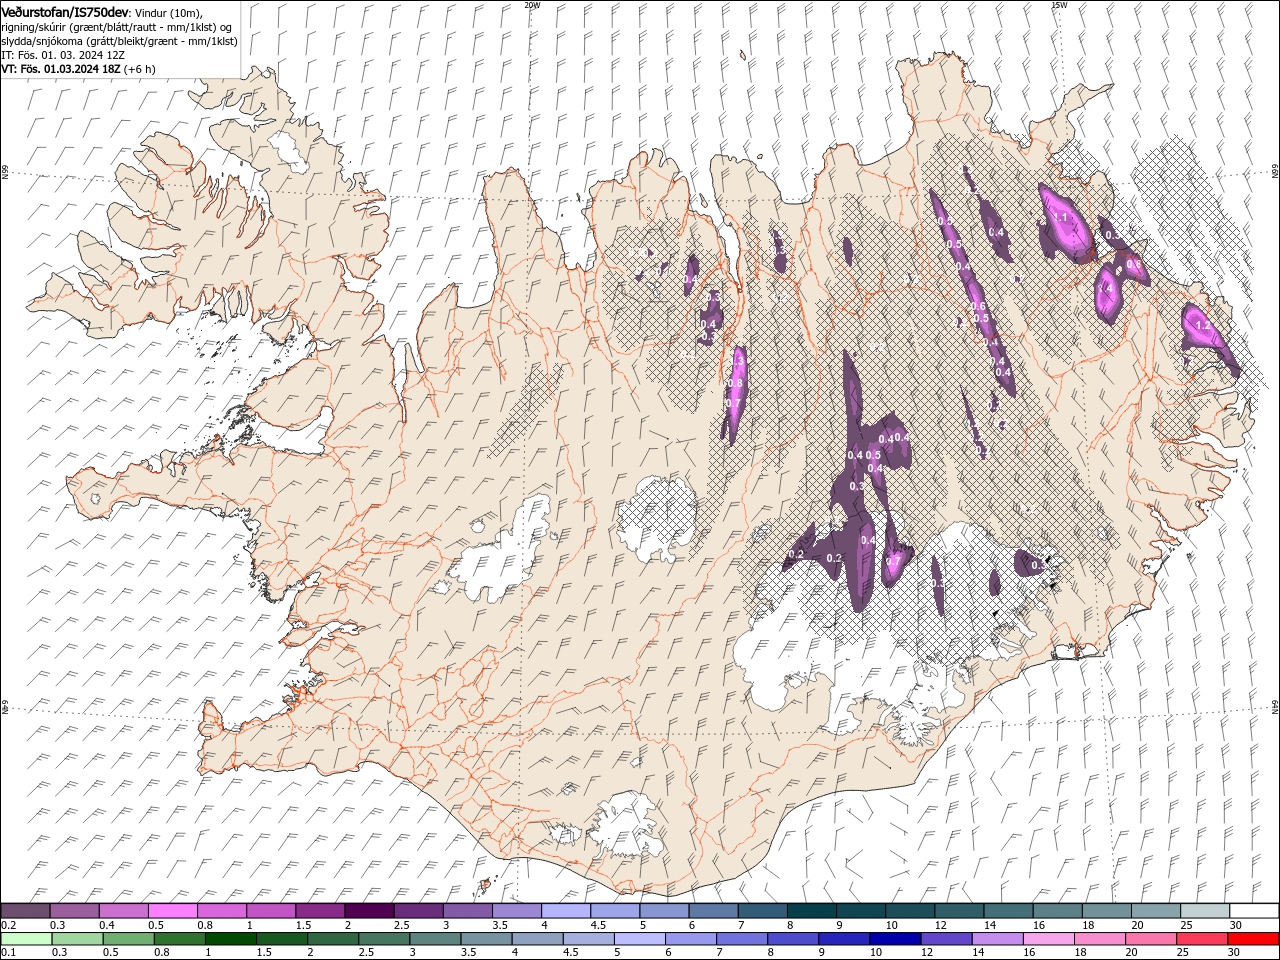This screenshot has height=960, width=1280.
Task: Pick the bright pink 0.5 snow legend swatch
Action: click(x=172, y=911)
